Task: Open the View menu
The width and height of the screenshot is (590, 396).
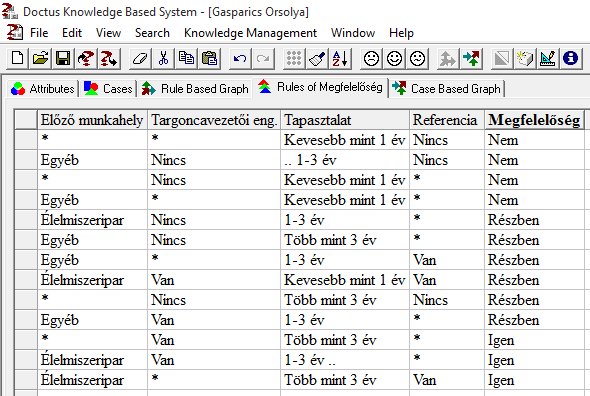Action: pyautogui.click(x=108, y=33)
